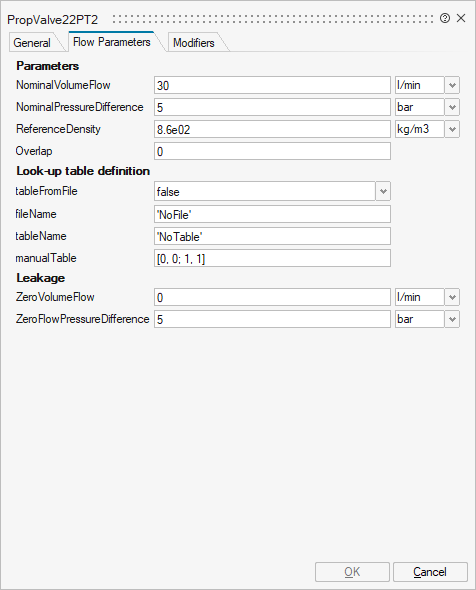The height and width of the screenshot is (590, 476).
Task: Select the Overlap input field
Action: (272, 151)
